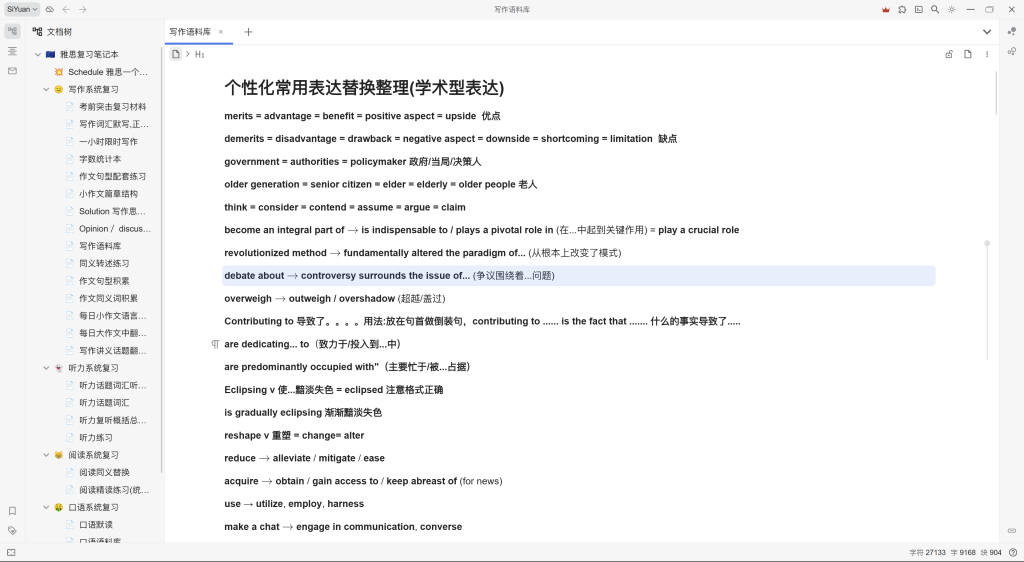Open the command palette icon
The image size is (1024, 562).
(x=918, y=9)
